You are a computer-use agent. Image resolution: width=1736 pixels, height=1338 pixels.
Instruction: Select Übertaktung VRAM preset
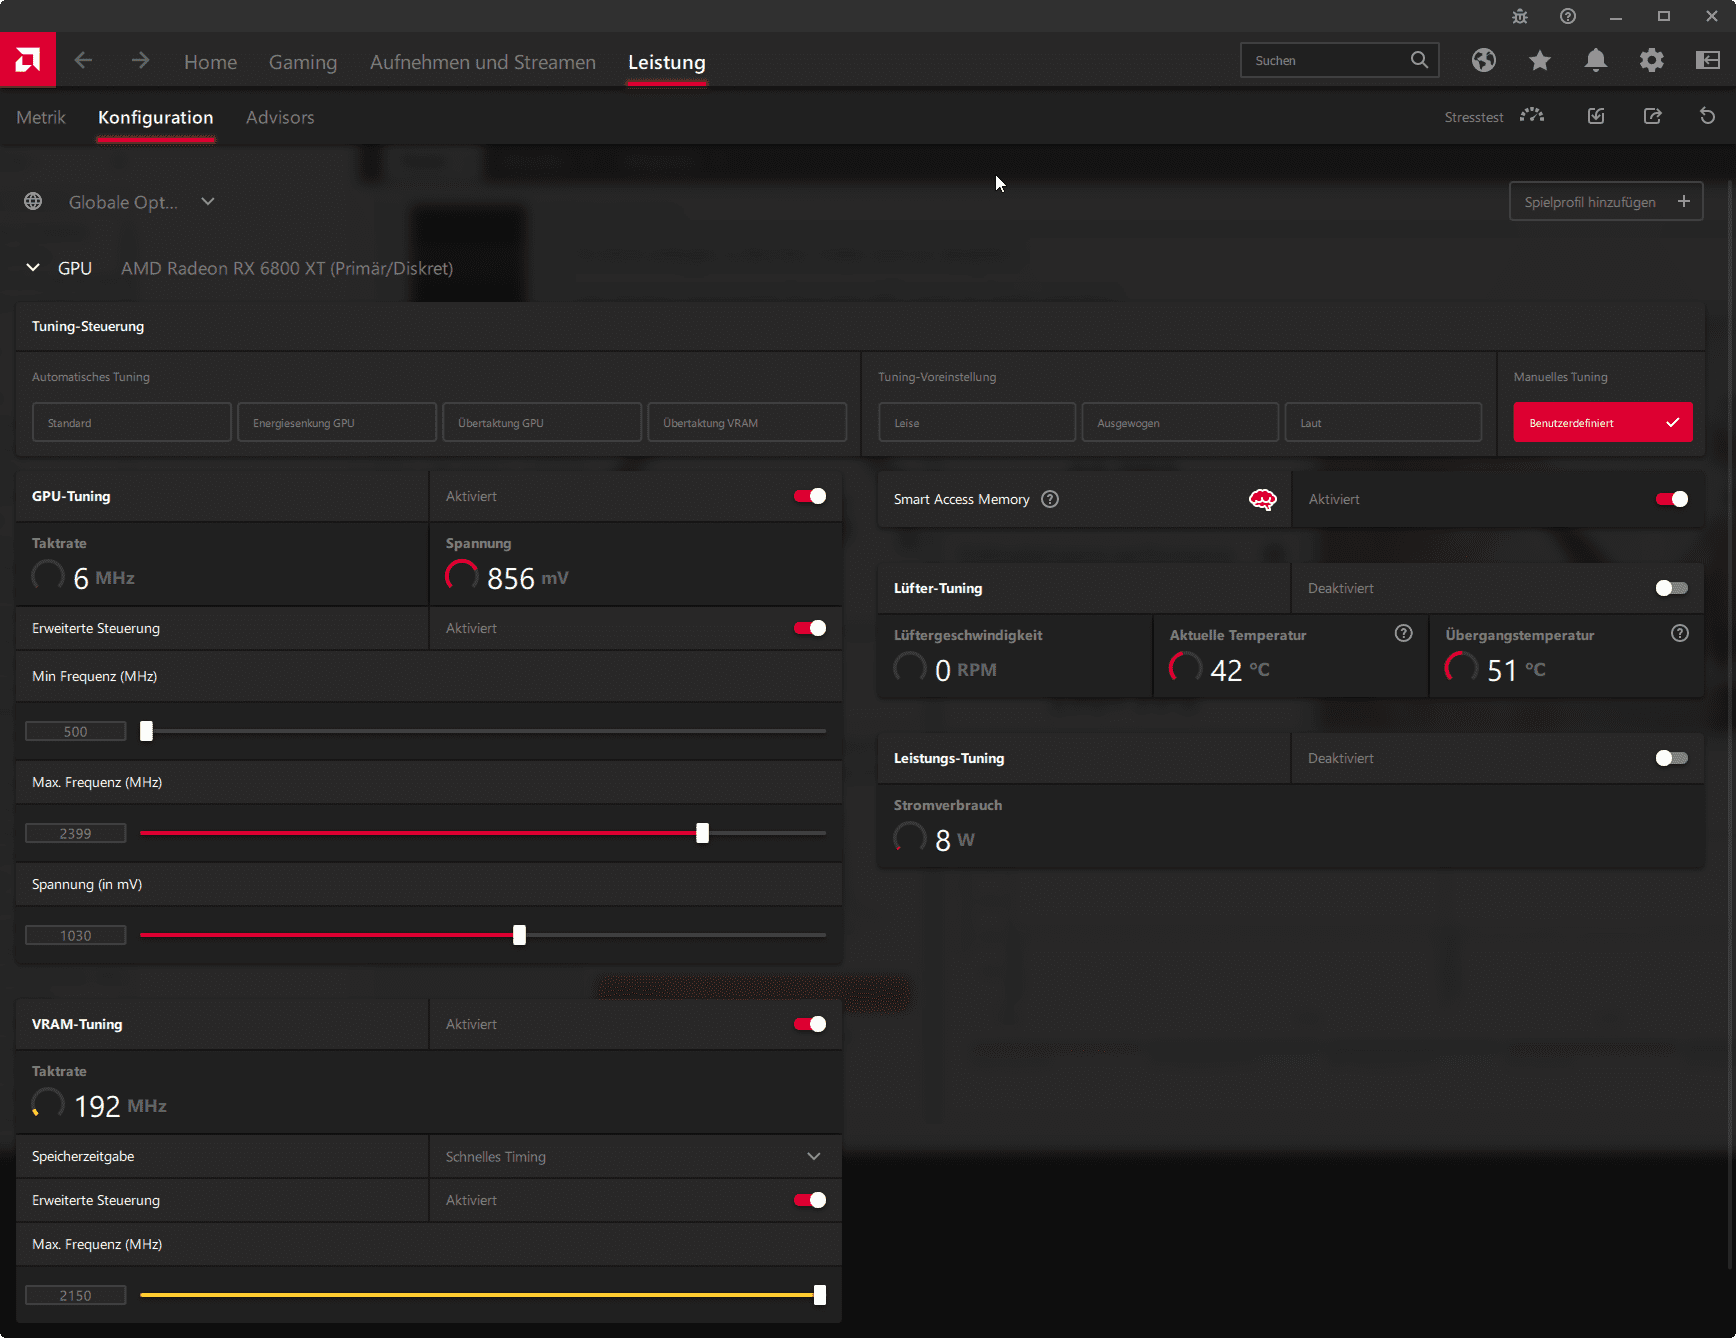[x=747, y=422]
